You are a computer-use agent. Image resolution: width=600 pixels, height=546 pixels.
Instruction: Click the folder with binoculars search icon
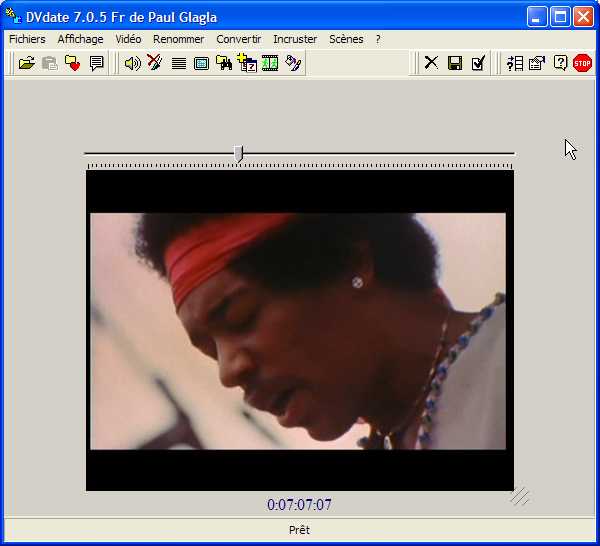point(224,63)
